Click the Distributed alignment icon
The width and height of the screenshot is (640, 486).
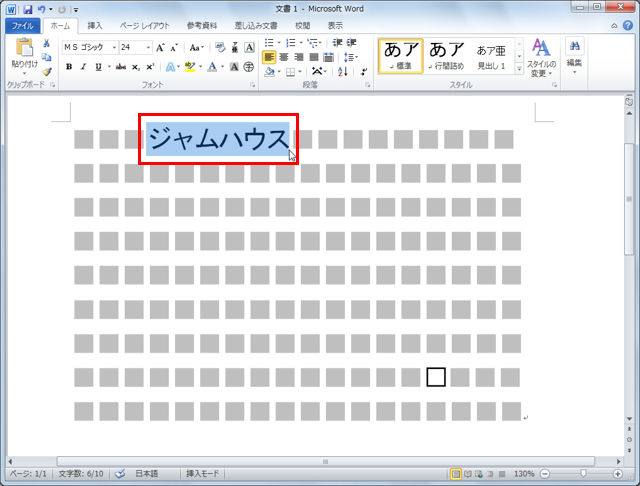click(x=329, y=57)
